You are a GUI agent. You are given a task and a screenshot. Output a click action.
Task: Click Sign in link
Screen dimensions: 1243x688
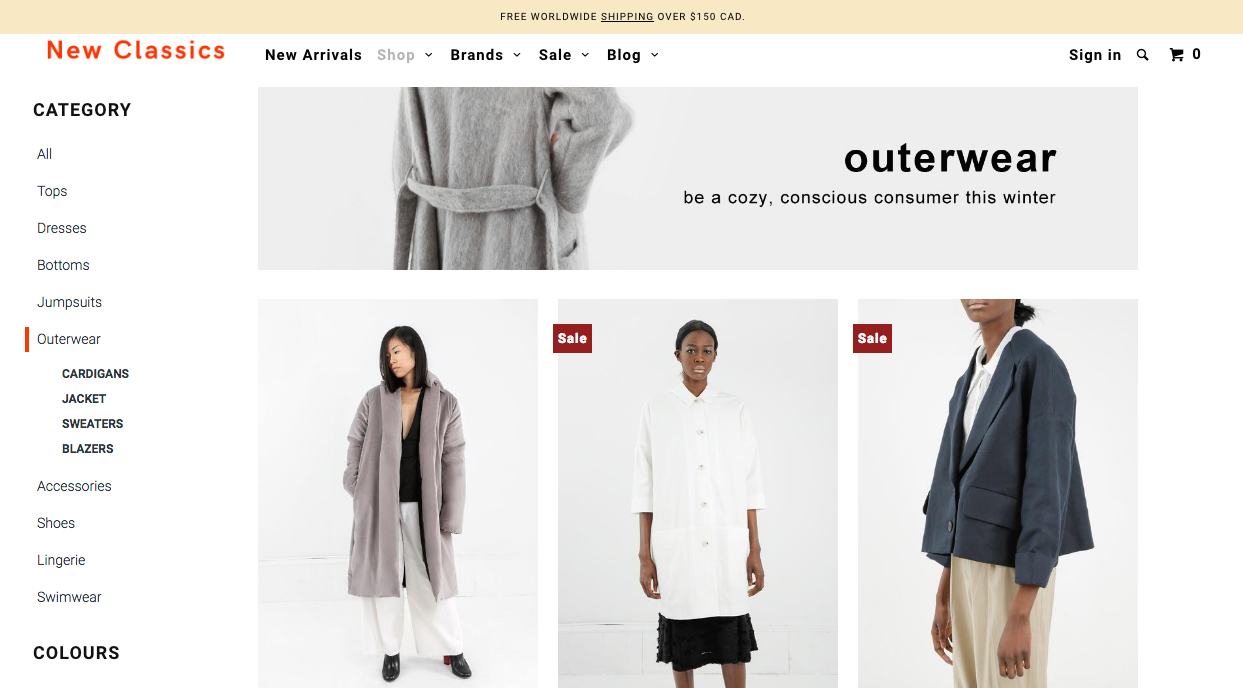(1095, 55)
